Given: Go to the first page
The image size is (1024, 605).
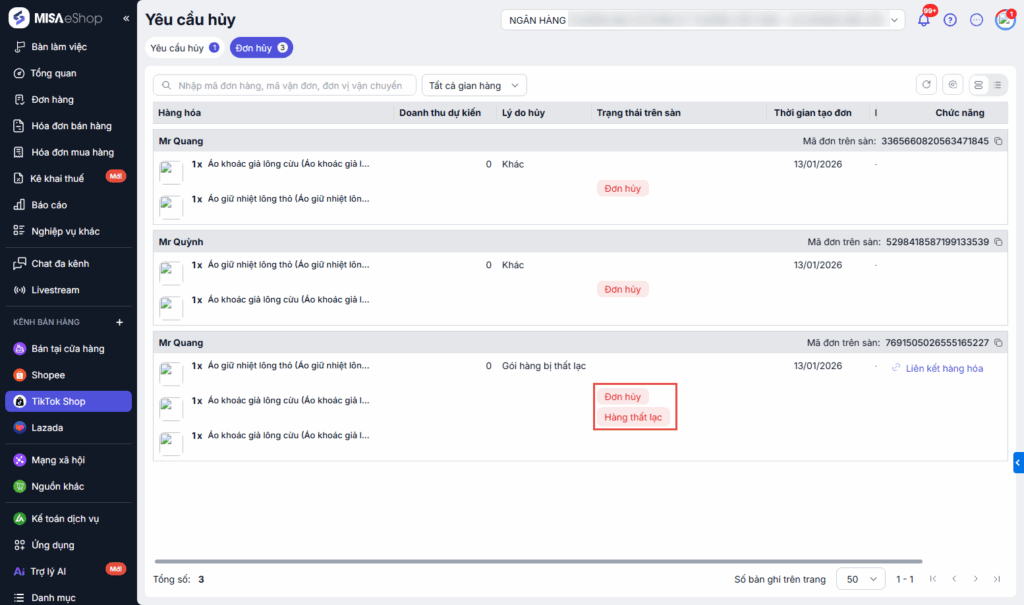Looking at the screenshot, I should [933, 579].
